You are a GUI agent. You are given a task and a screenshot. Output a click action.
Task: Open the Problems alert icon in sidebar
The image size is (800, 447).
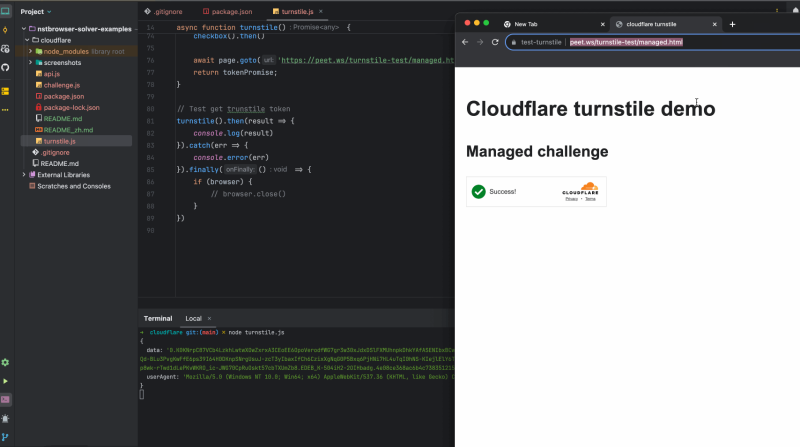coord(5,418)
